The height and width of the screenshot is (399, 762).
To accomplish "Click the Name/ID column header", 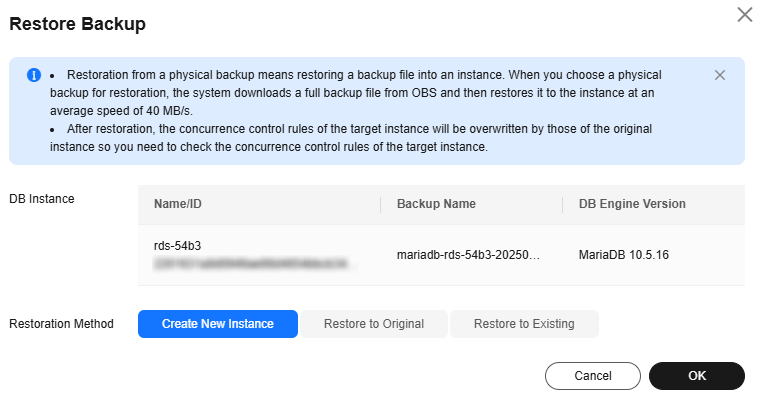I will [x=177, y=204].
